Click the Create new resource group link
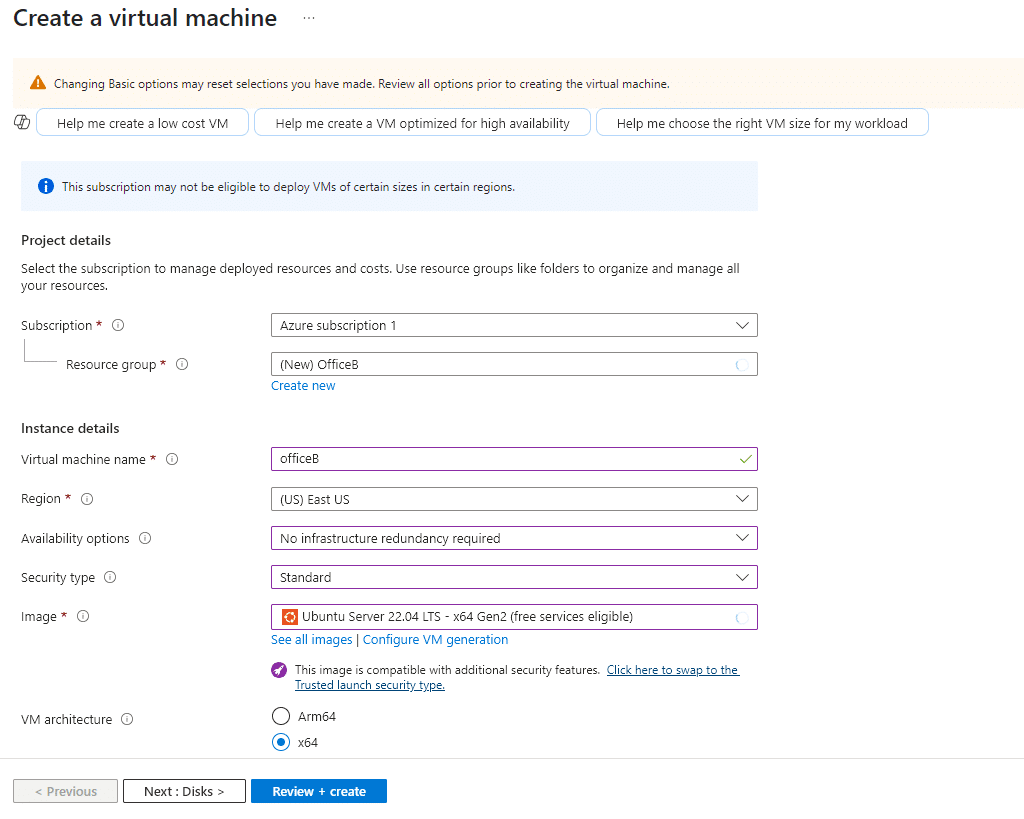 coord(303,386)
